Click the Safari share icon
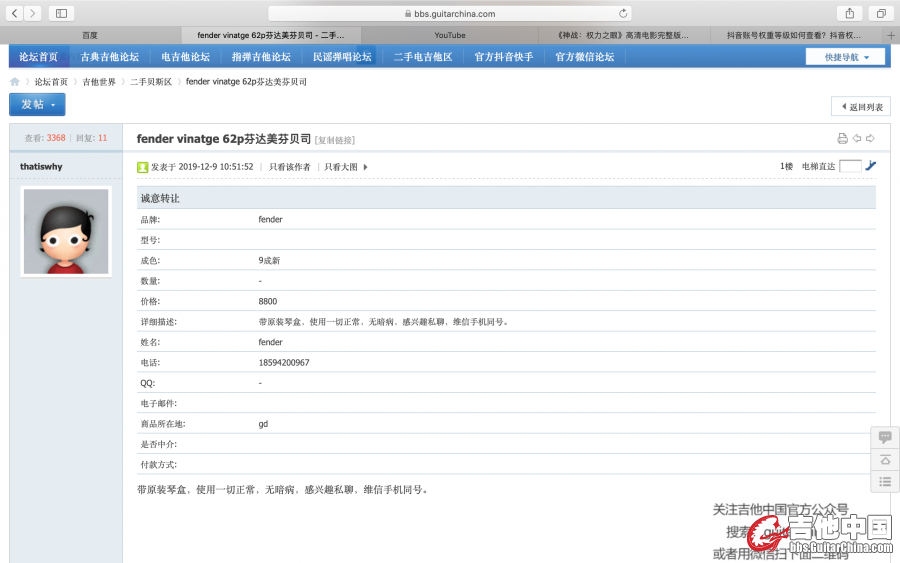This screenshot has height=563, width=900. coord(850,13)
